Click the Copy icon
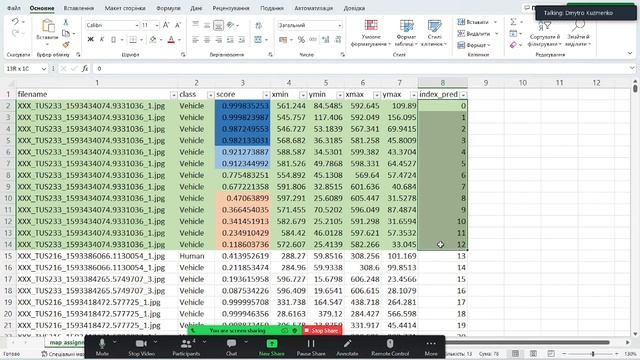The width and height of the screenshot is (640, 360). [66, 33]
